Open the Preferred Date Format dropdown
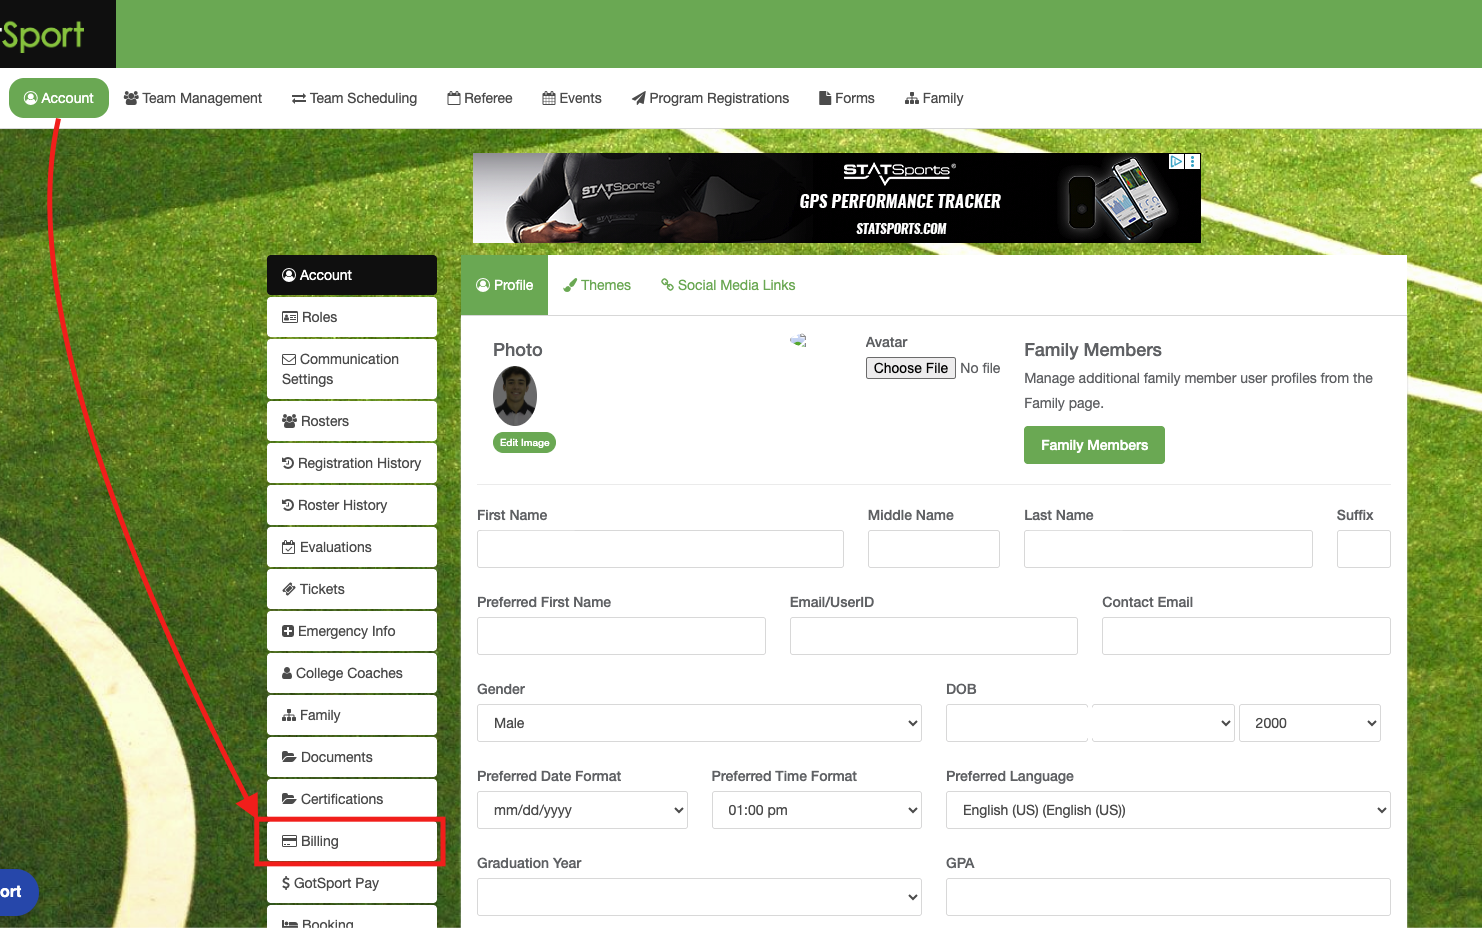The image size is (1482, 928). click(x=582, y=810)
